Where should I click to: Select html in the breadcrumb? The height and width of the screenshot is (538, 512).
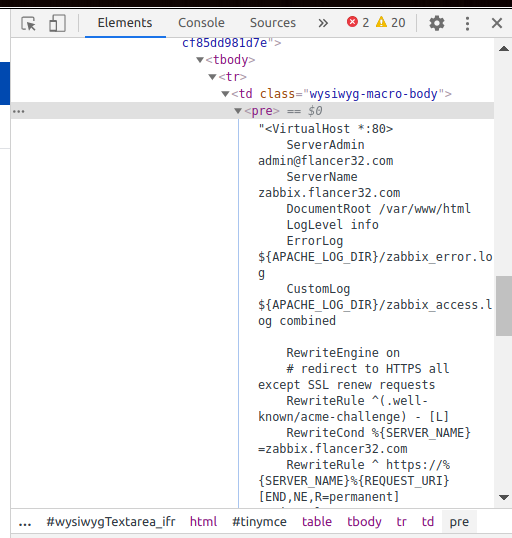point(203,522)
